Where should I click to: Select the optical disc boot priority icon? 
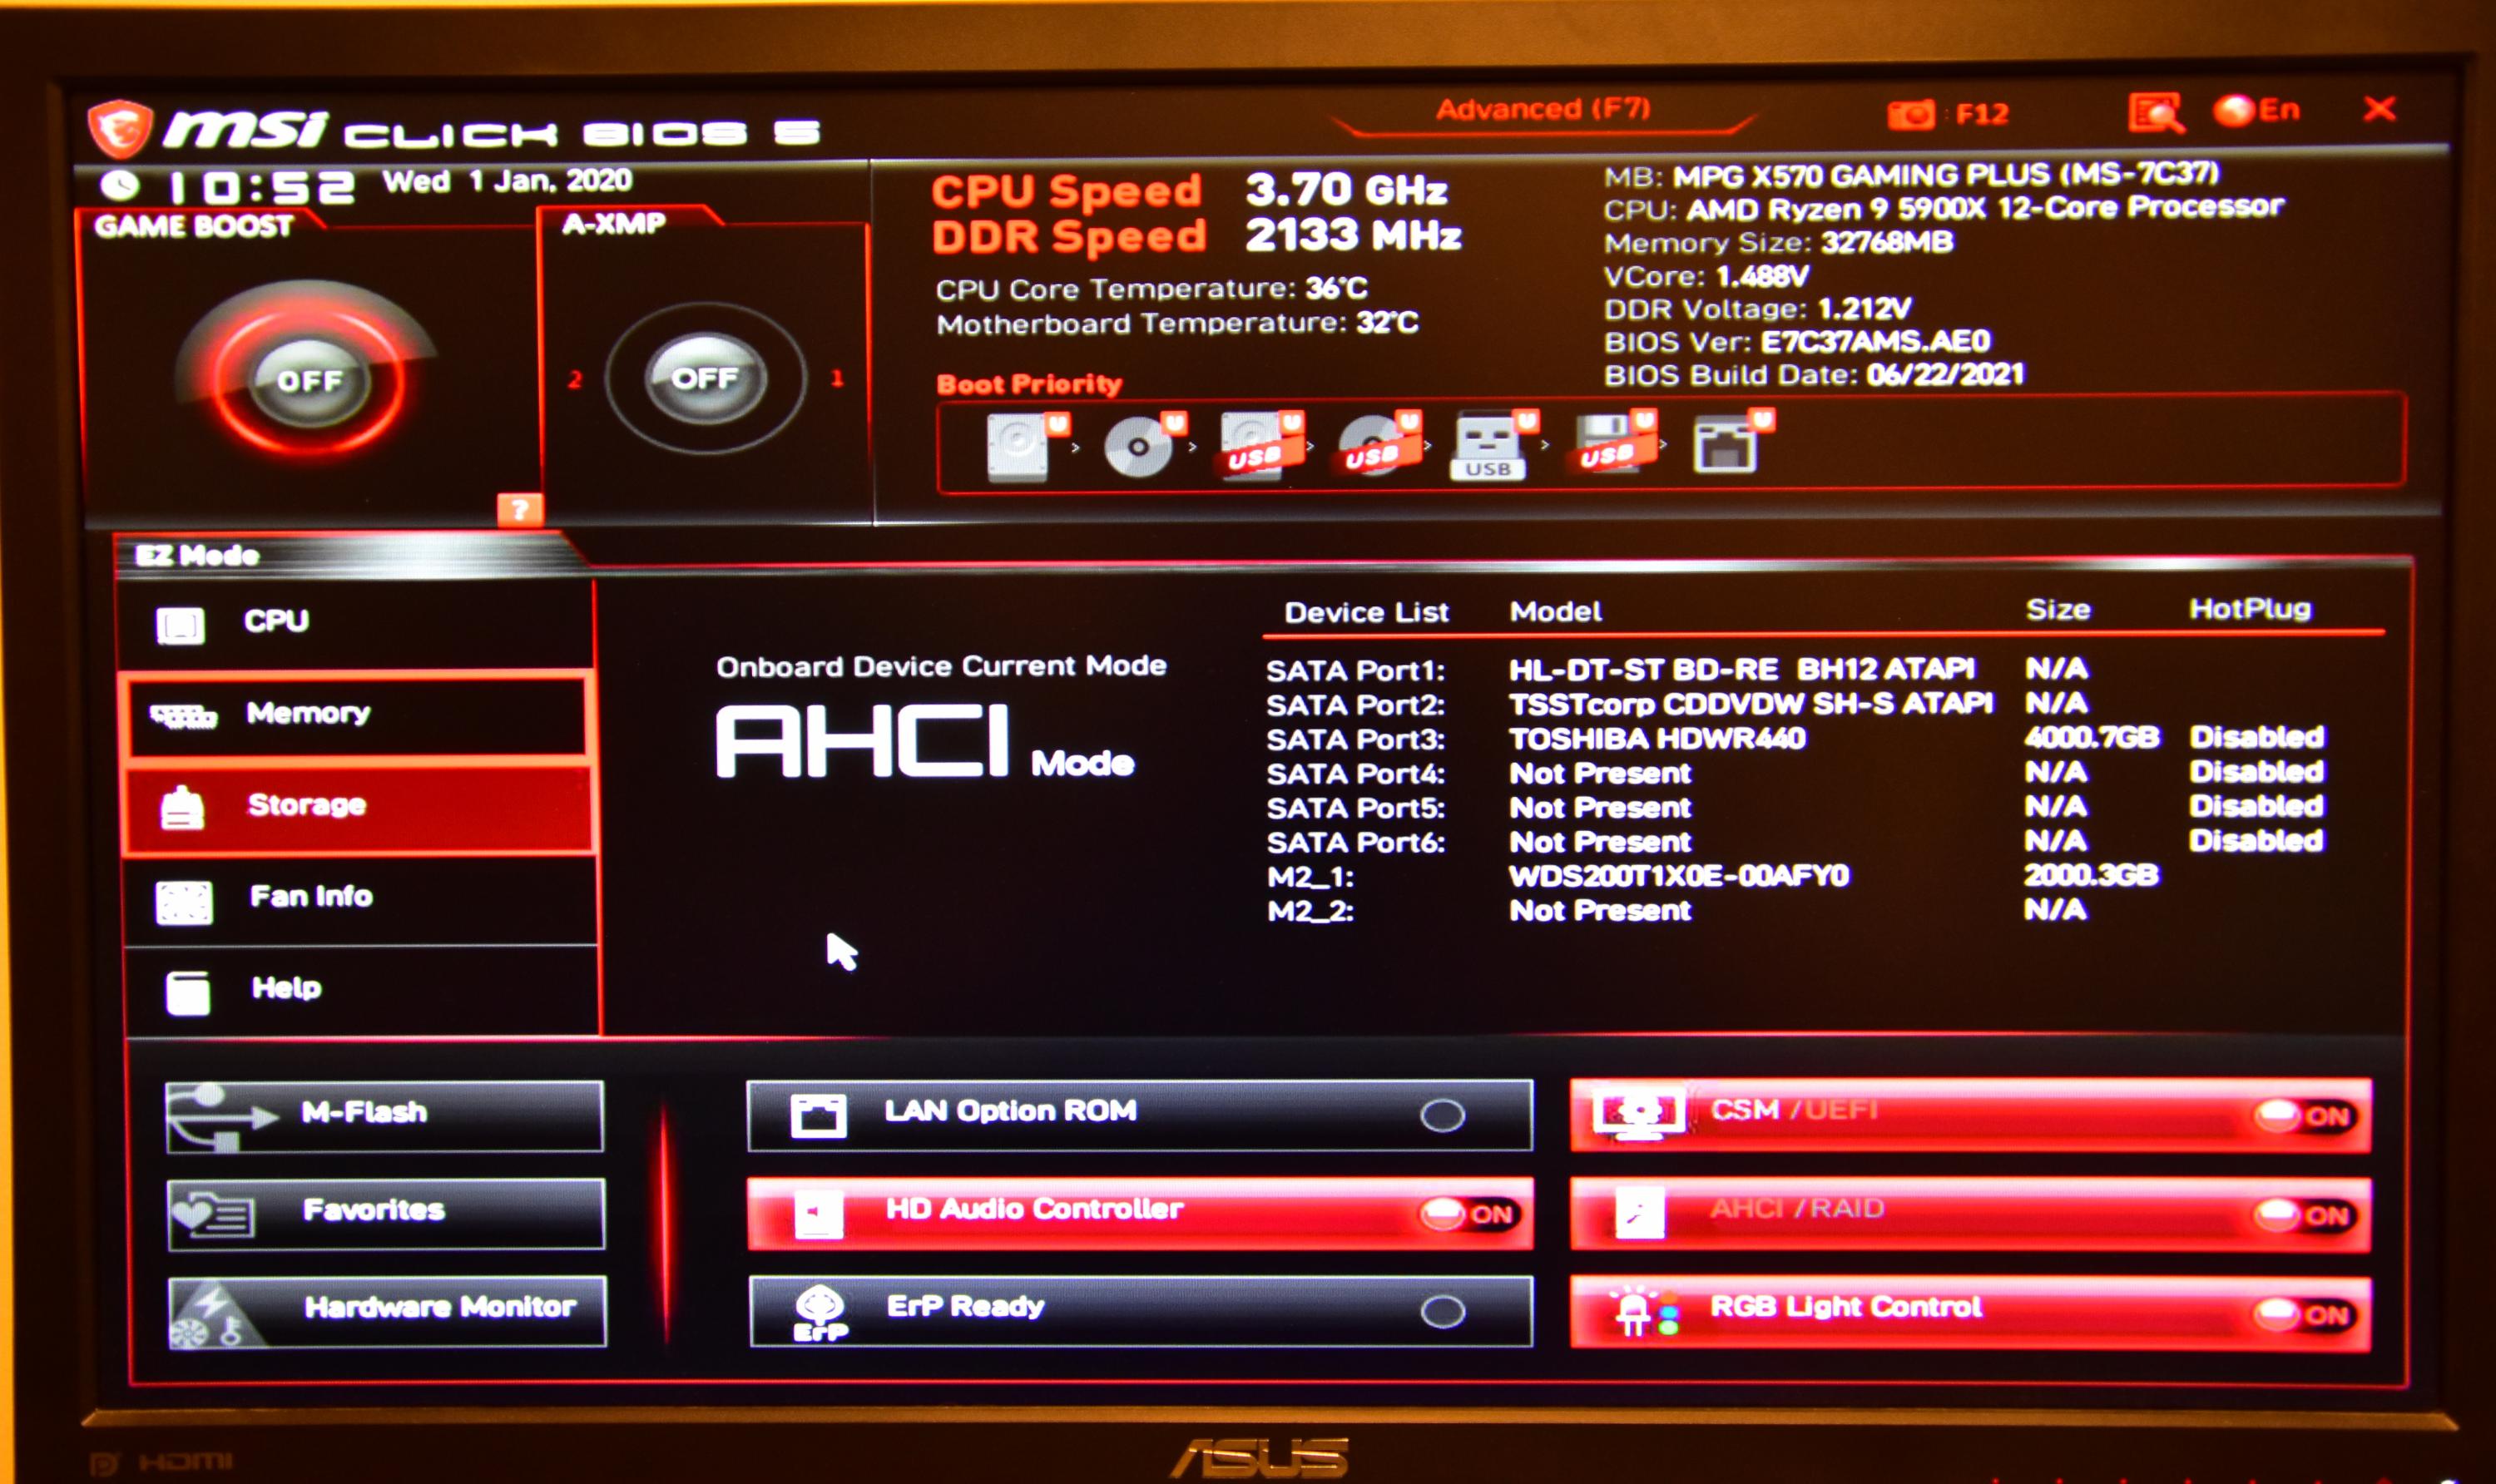pyautogui.click(x=1138, y=447)
